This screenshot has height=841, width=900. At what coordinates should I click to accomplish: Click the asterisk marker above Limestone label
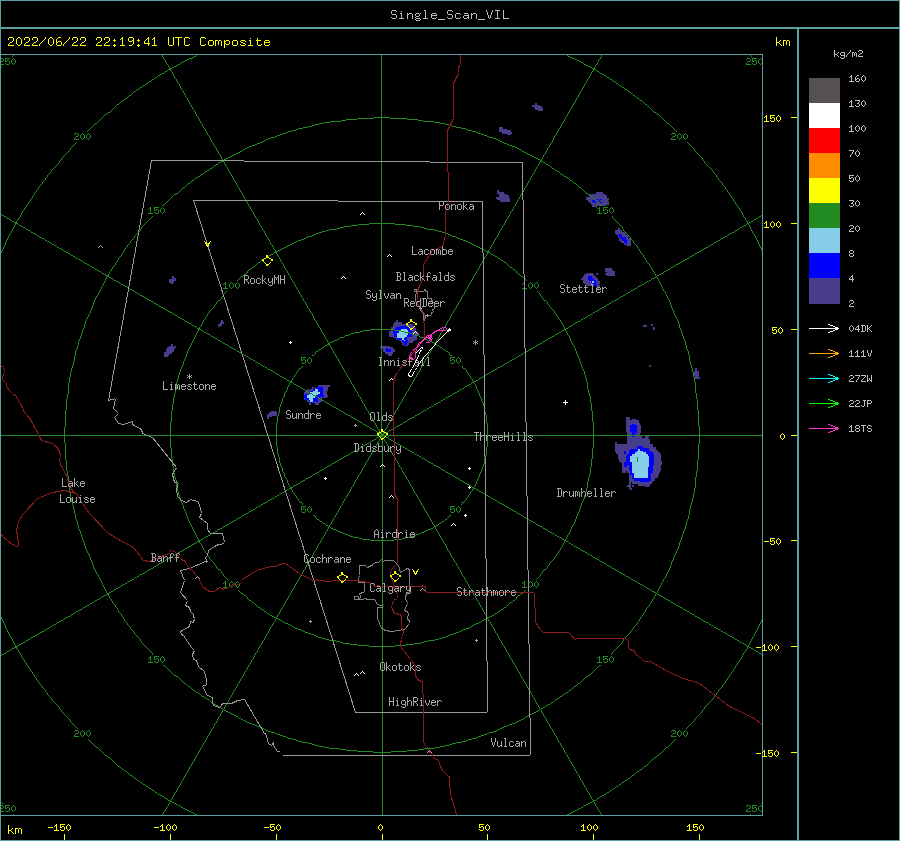click(189, 377)
